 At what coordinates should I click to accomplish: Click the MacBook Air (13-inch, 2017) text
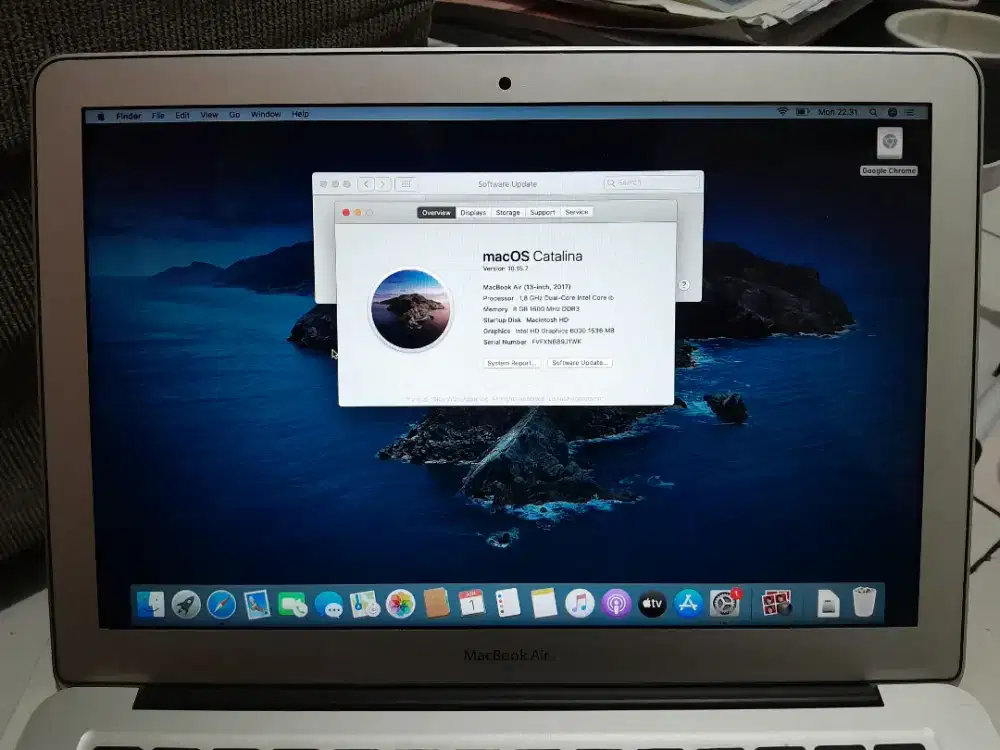(527, 287)
